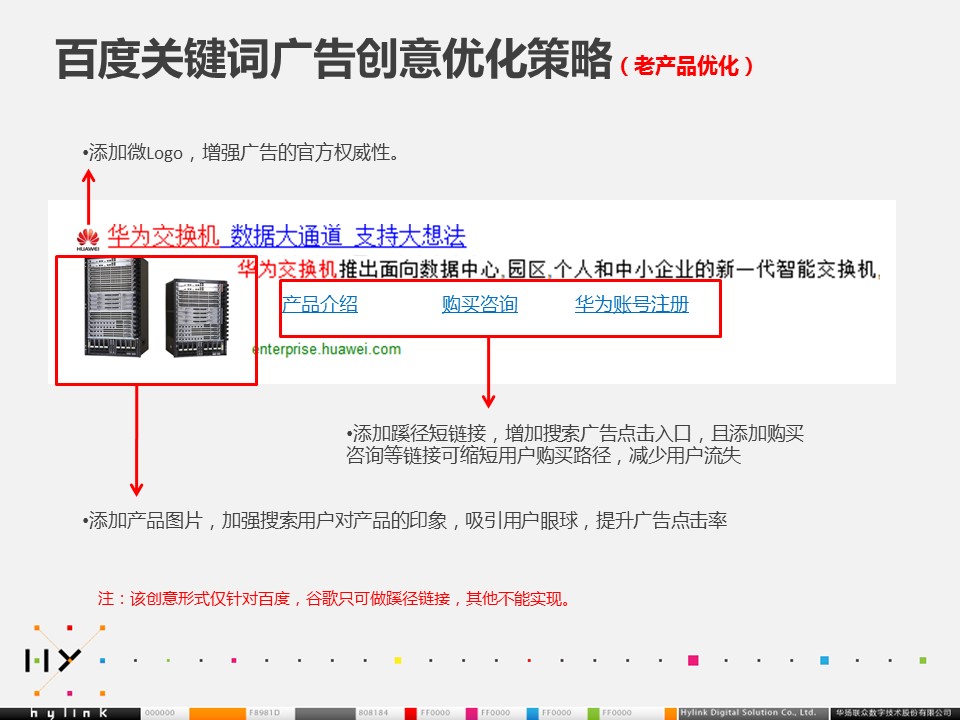Select the red swatch in footer
Viewport: 960px width, 720px height.
410,713
